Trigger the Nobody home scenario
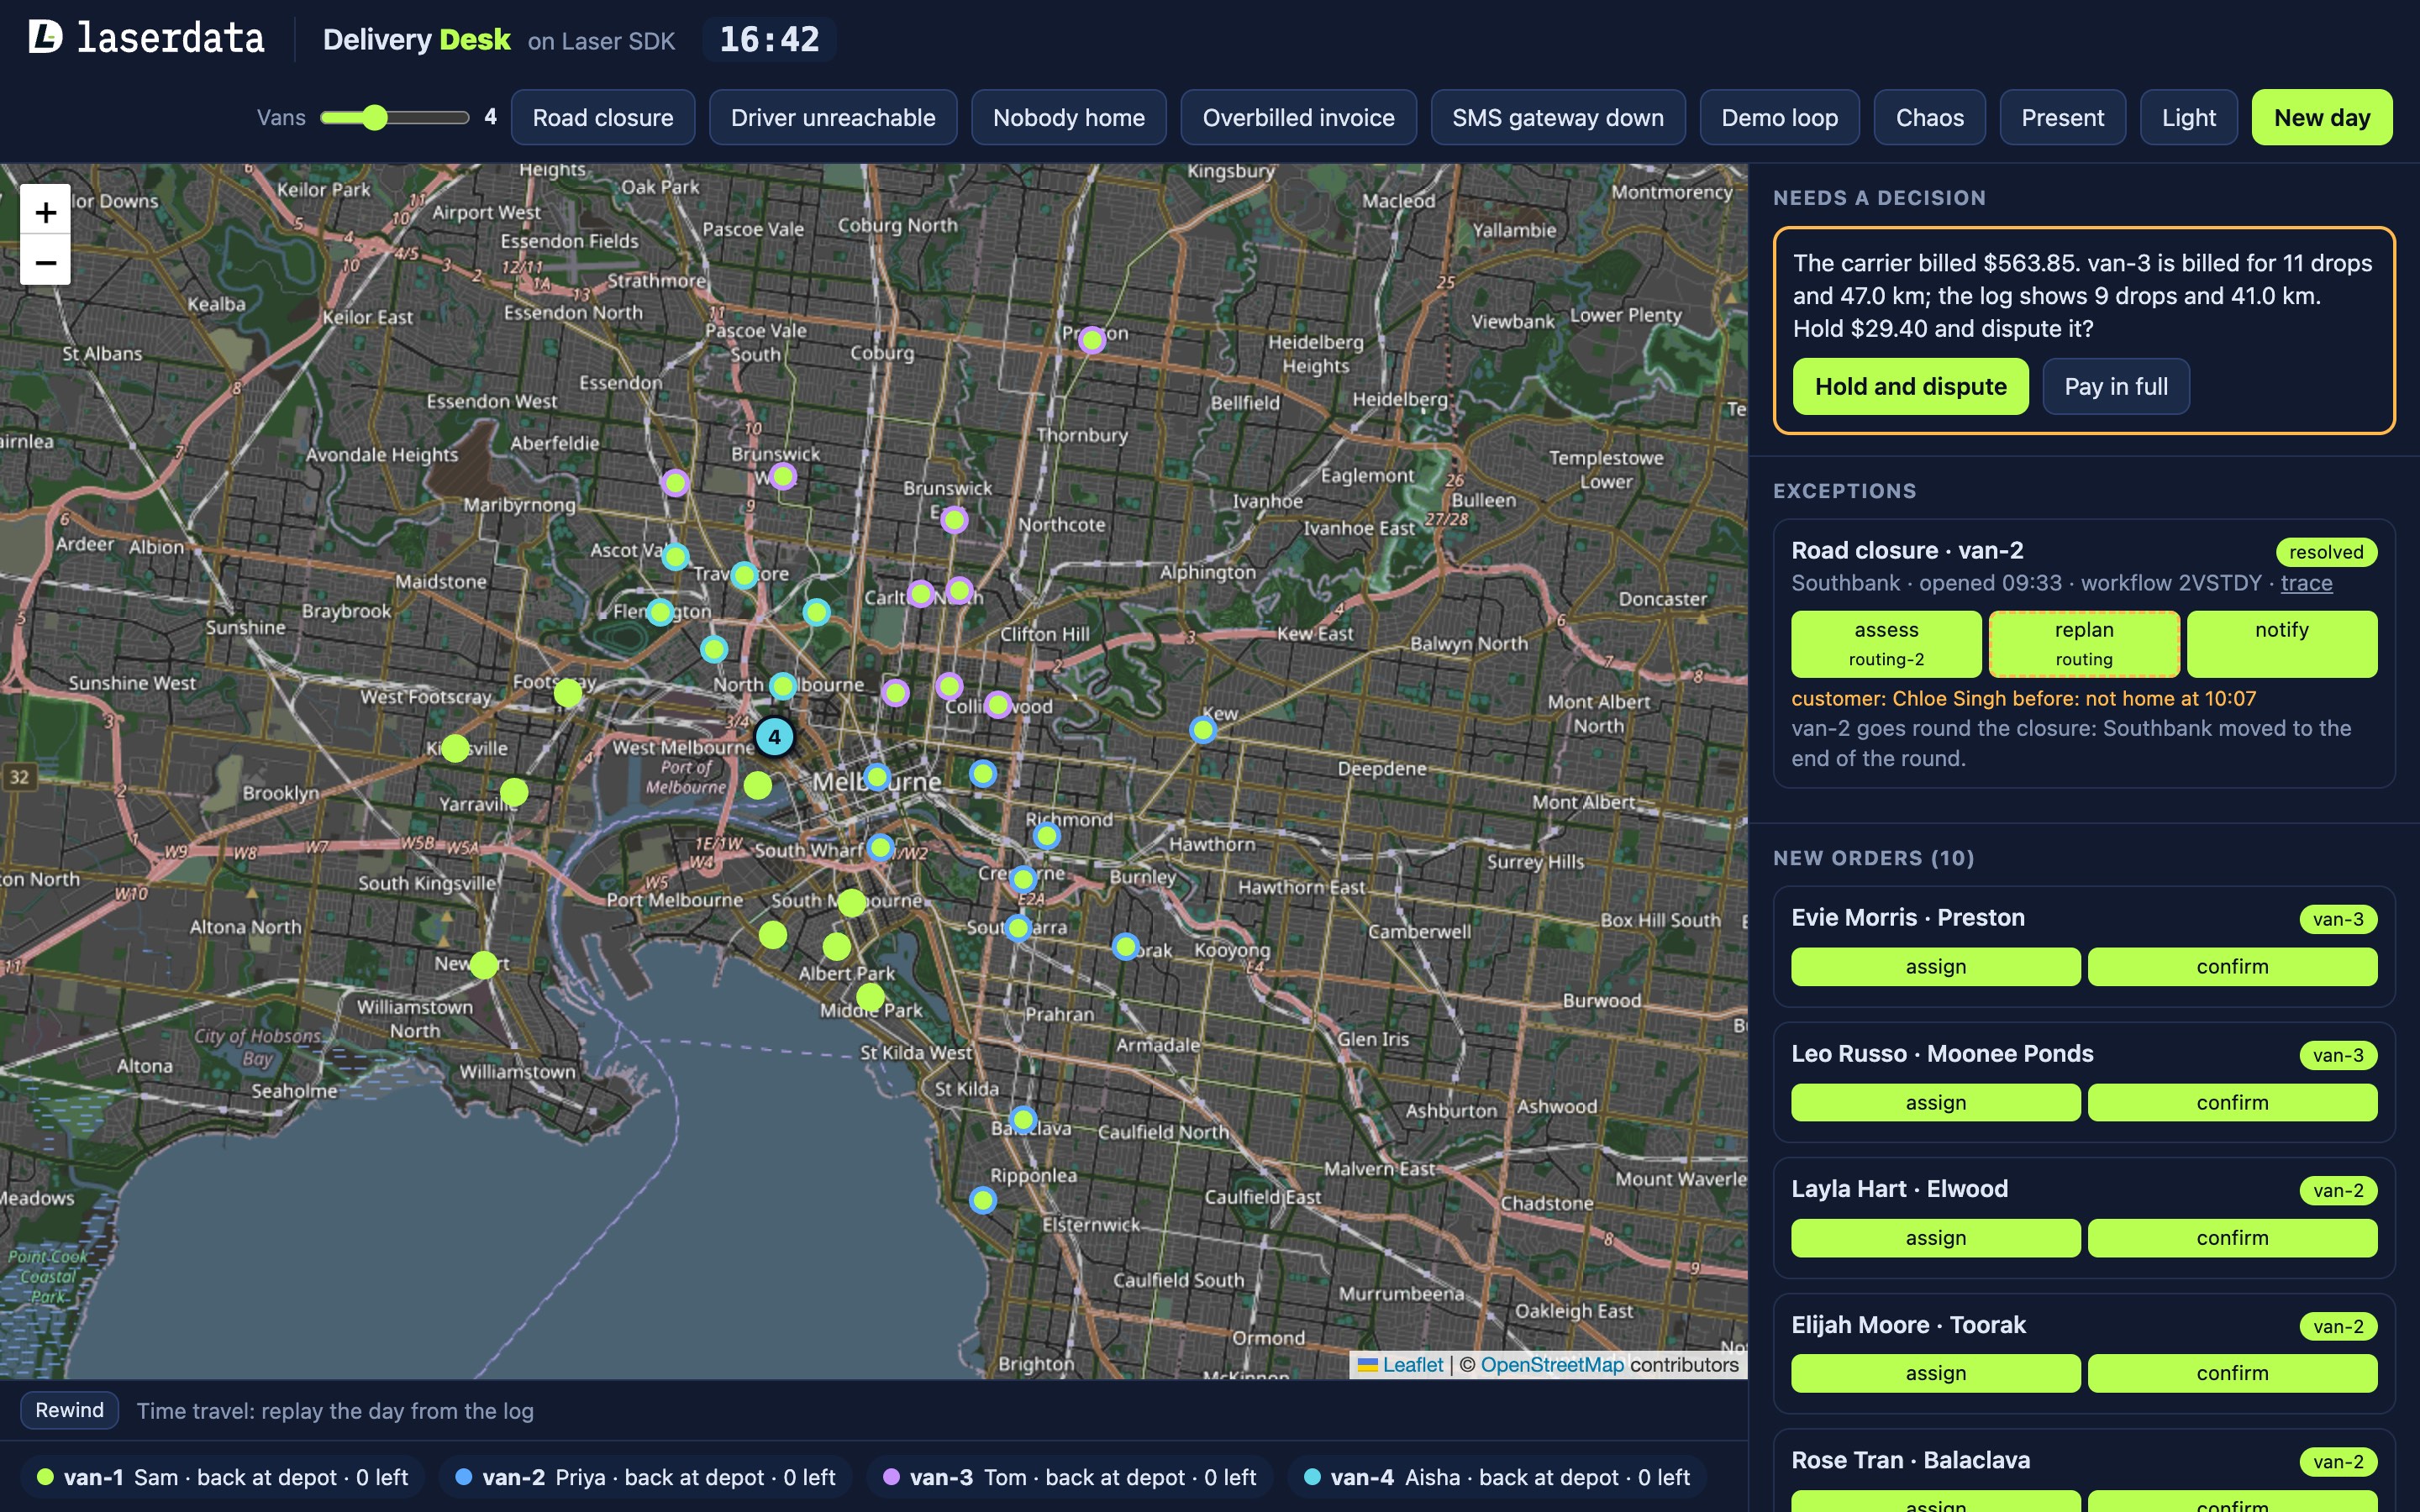 [1068, 117]
